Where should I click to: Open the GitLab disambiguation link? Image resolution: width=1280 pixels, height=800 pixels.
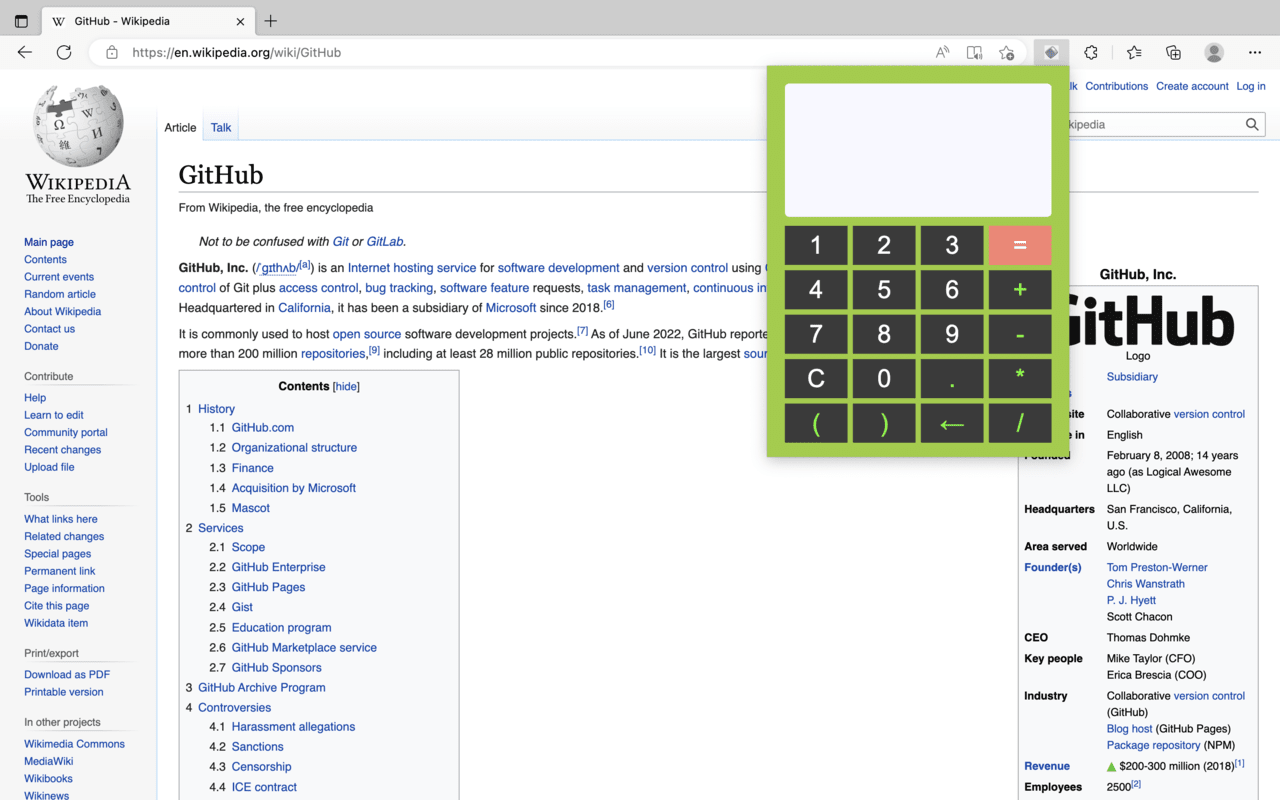coord(385,241)
